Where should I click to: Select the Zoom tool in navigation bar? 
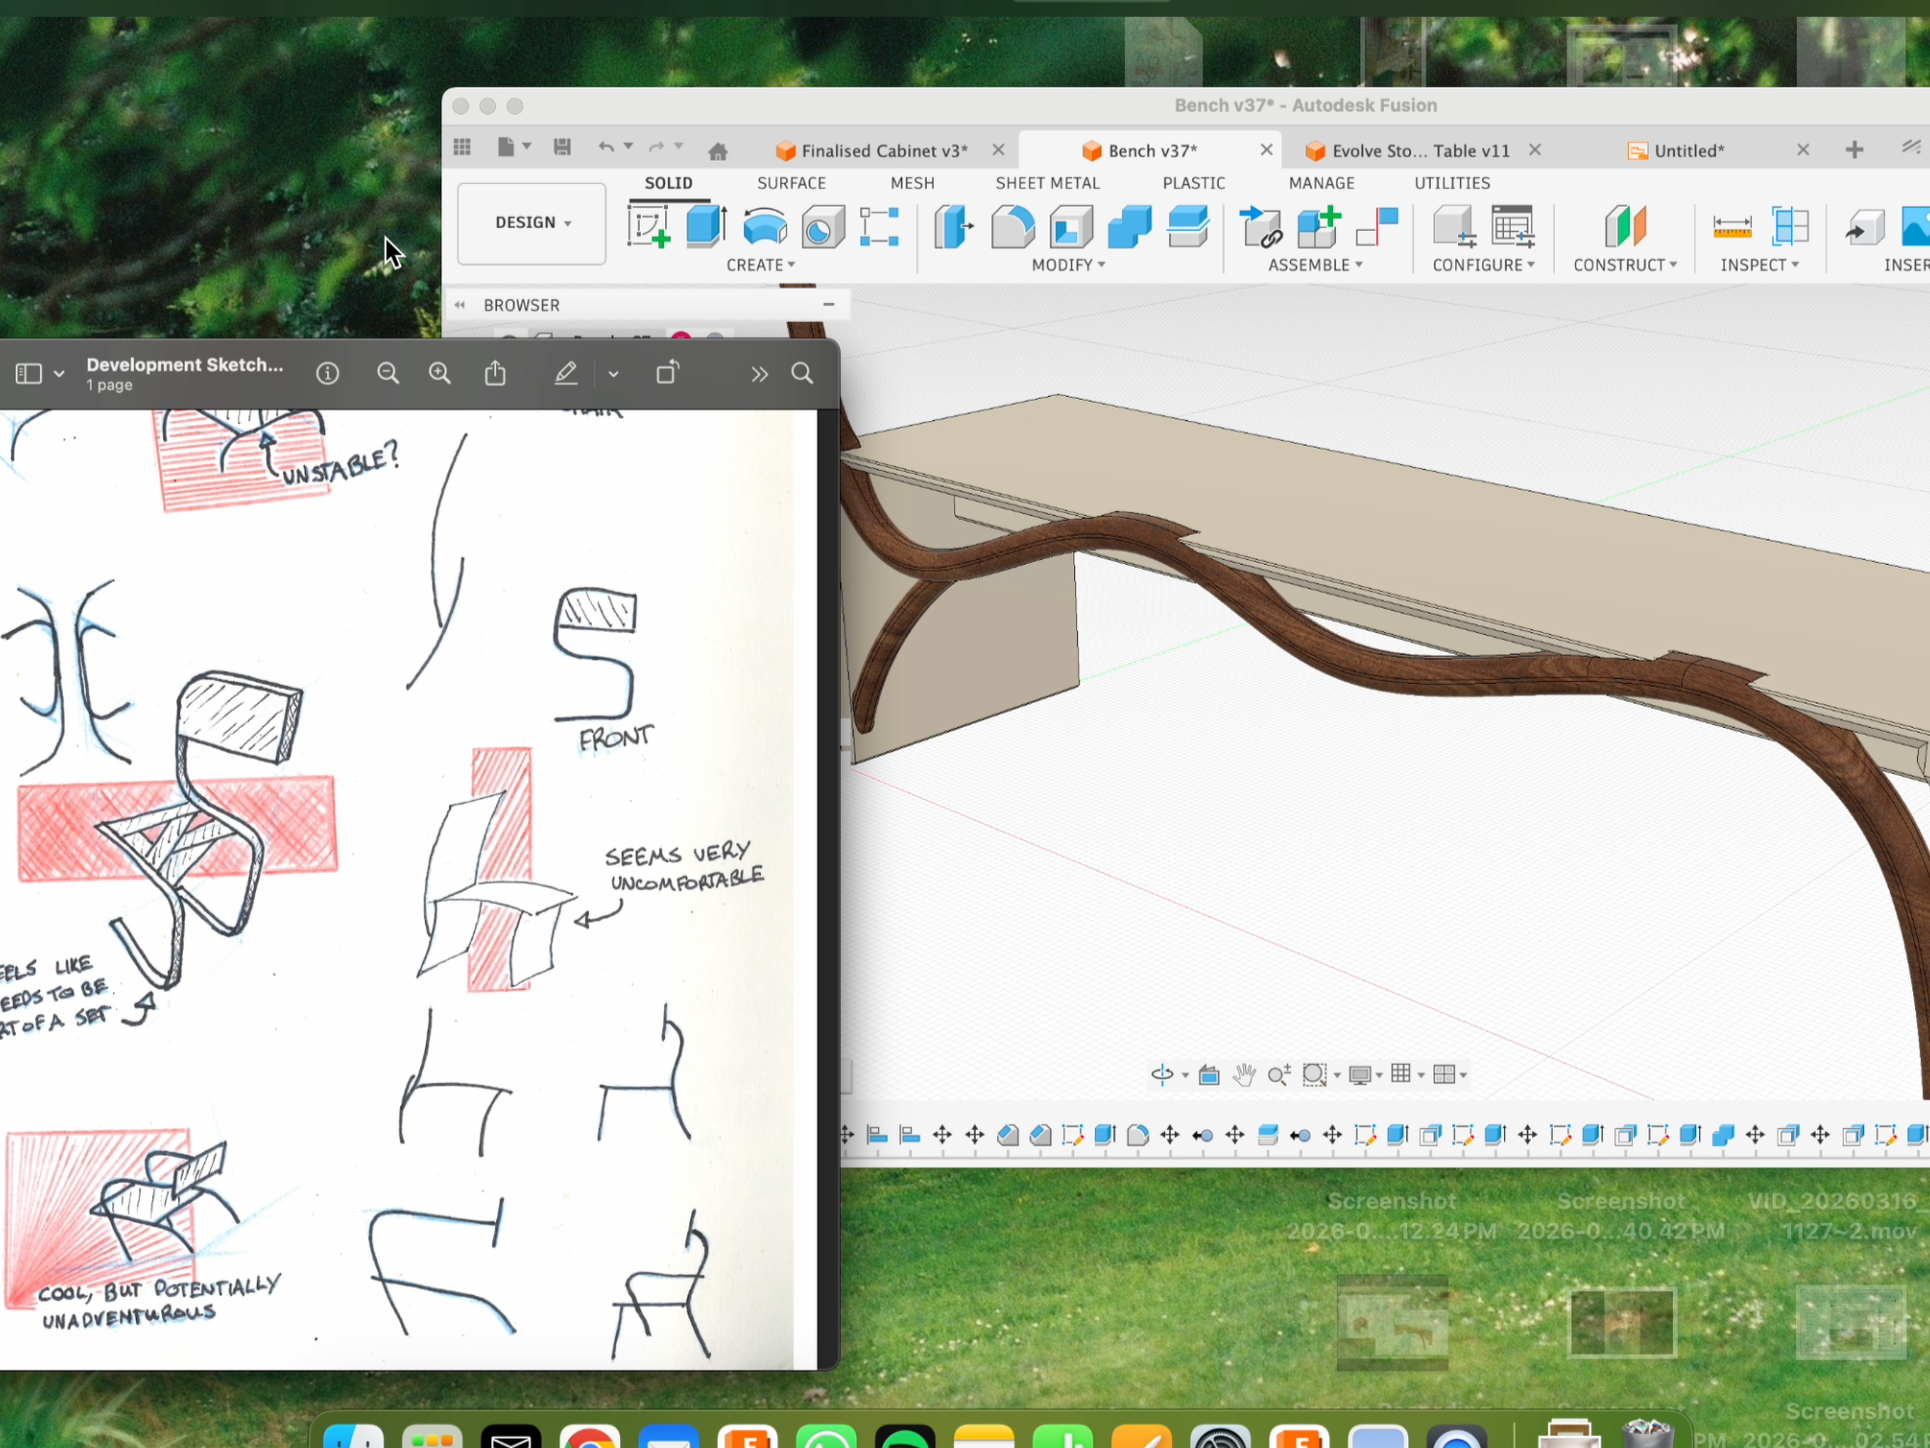[x=1279, y=1075]
